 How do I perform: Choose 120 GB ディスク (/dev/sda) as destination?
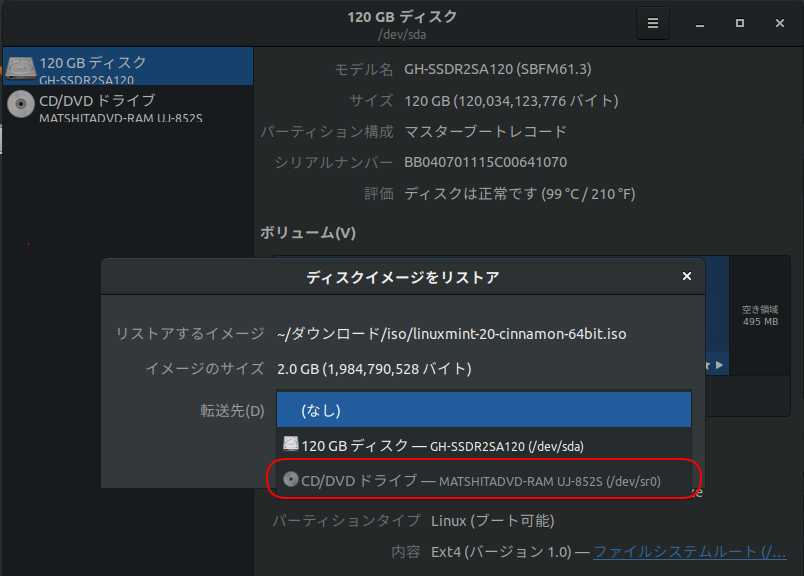tap(484, 445)
